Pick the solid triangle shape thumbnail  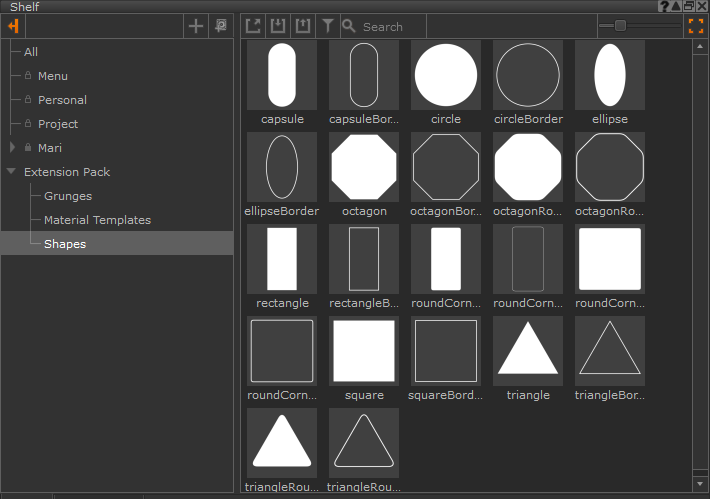pos(528,351)
